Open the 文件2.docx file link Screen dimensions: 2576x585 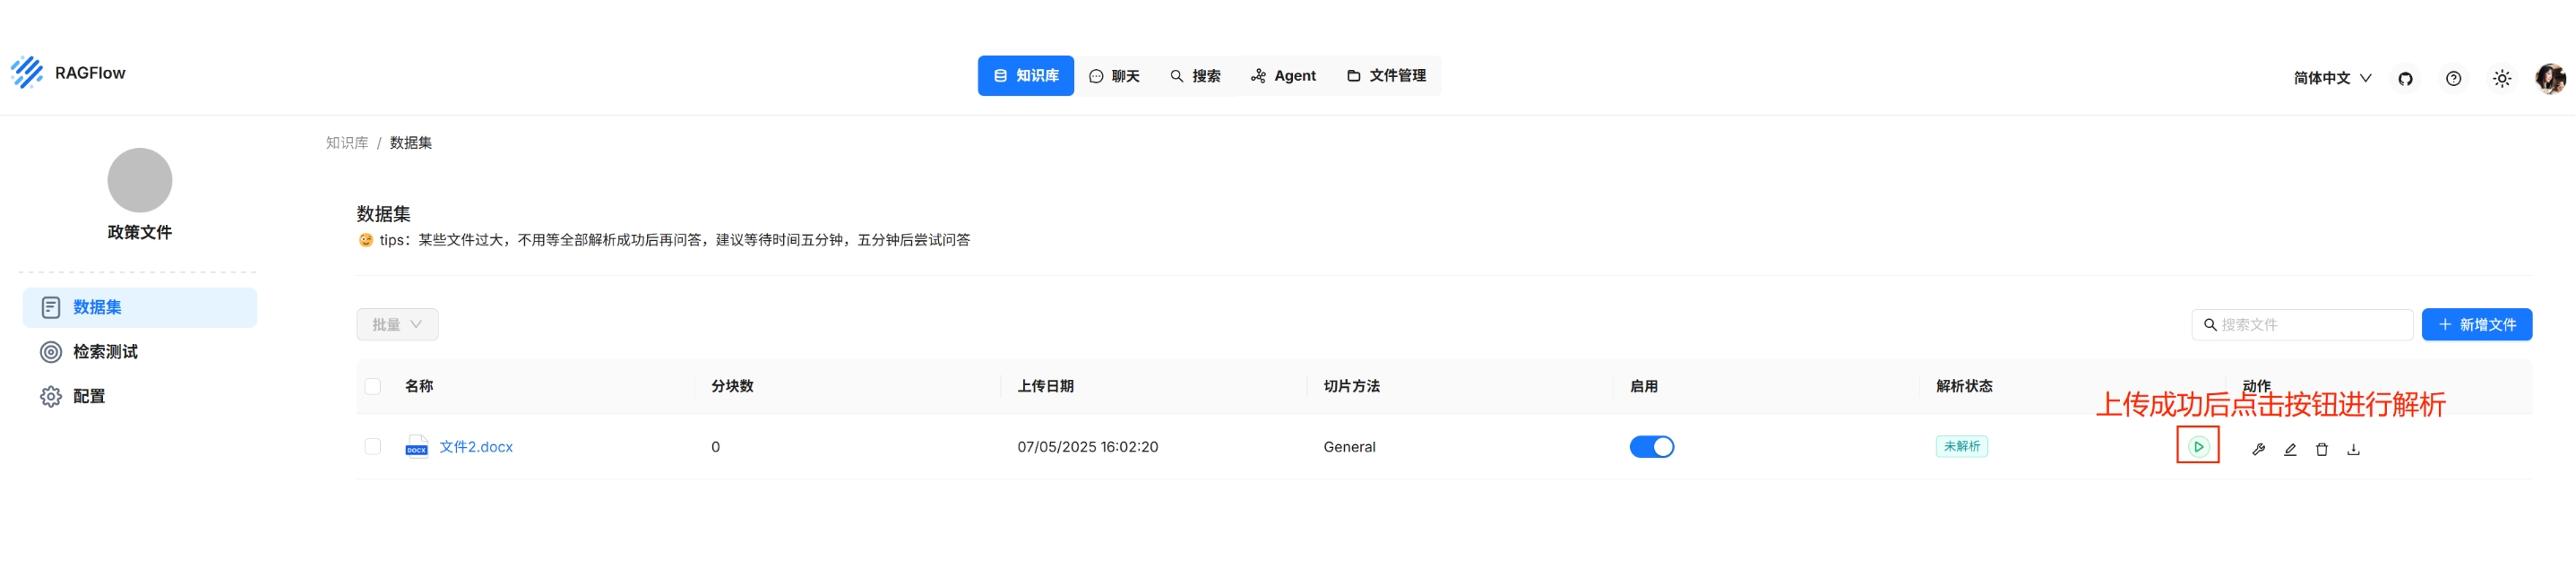coord(476,446)
